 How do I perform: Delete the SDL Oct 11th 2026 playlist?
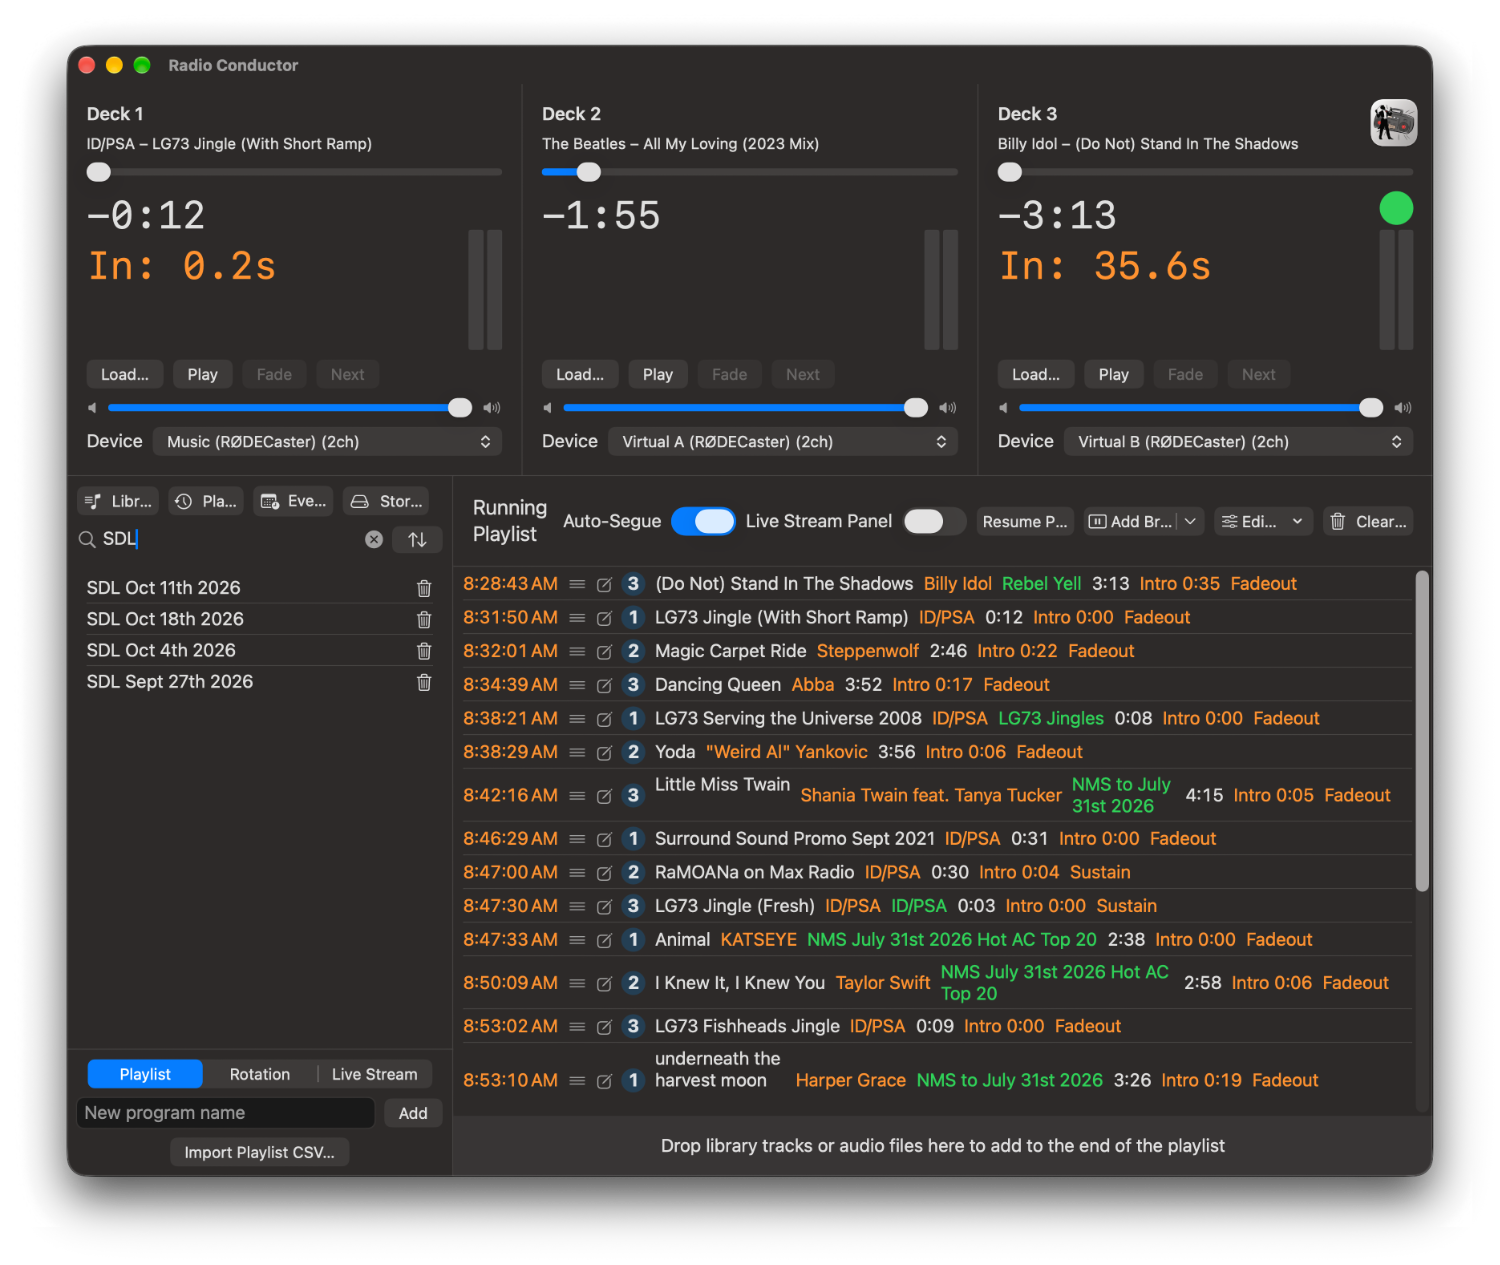(424, 588)
